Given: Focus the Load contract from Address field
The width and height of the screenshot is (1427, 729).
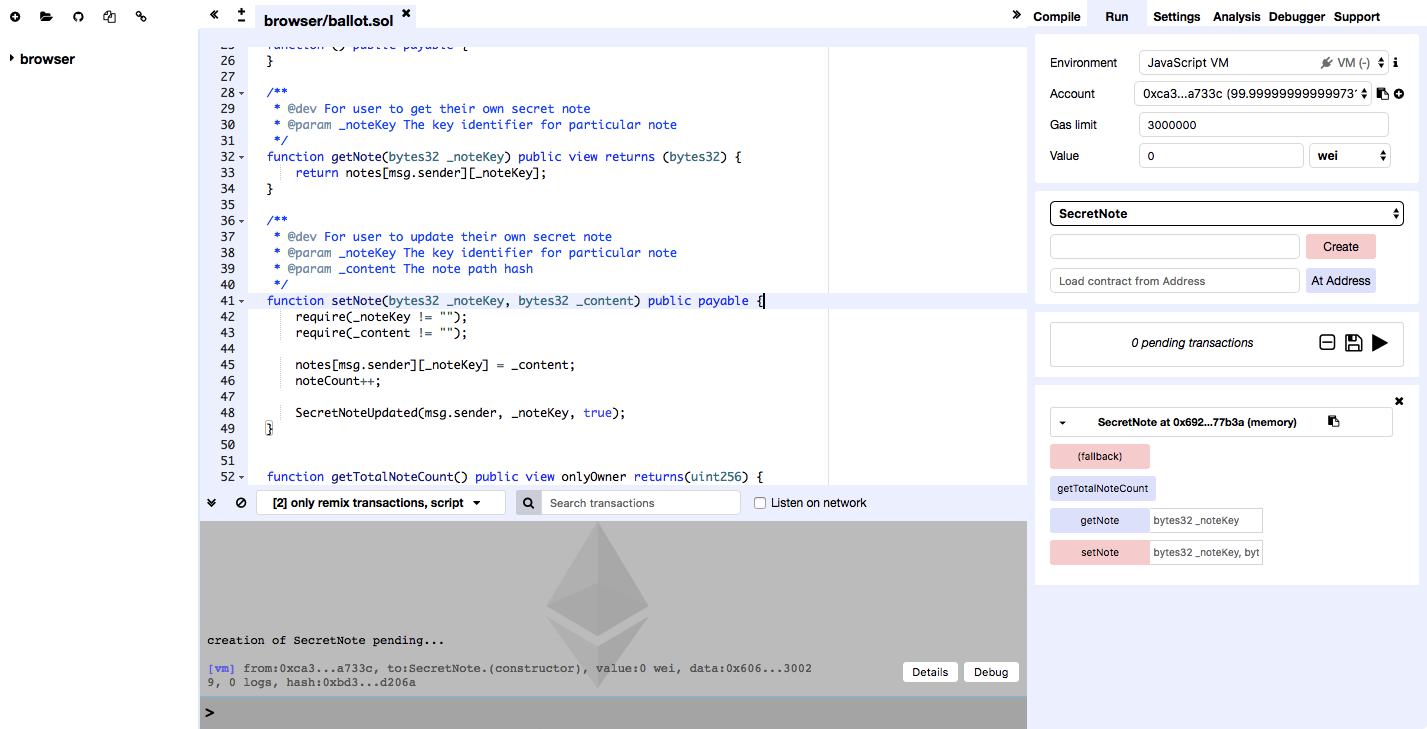Looking at the screenshot, I should (x=1174, y=281).
